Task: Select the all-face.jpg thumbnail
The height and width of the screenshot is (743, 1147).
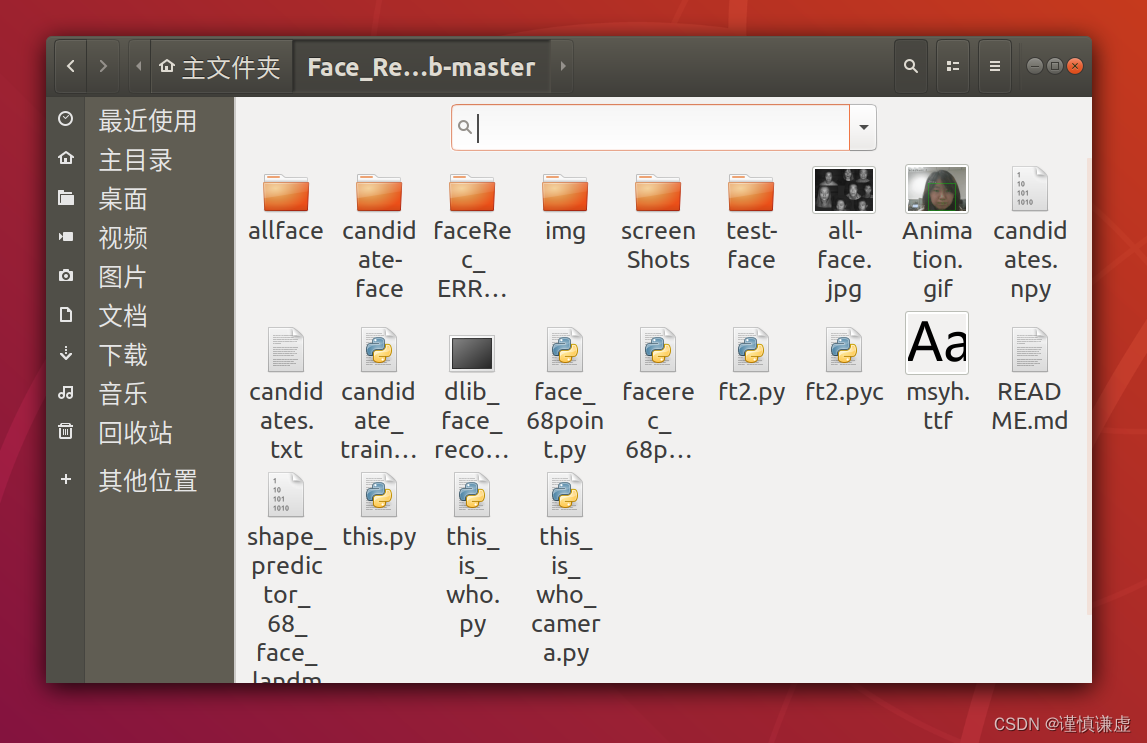Action: [x=844, y=189]
